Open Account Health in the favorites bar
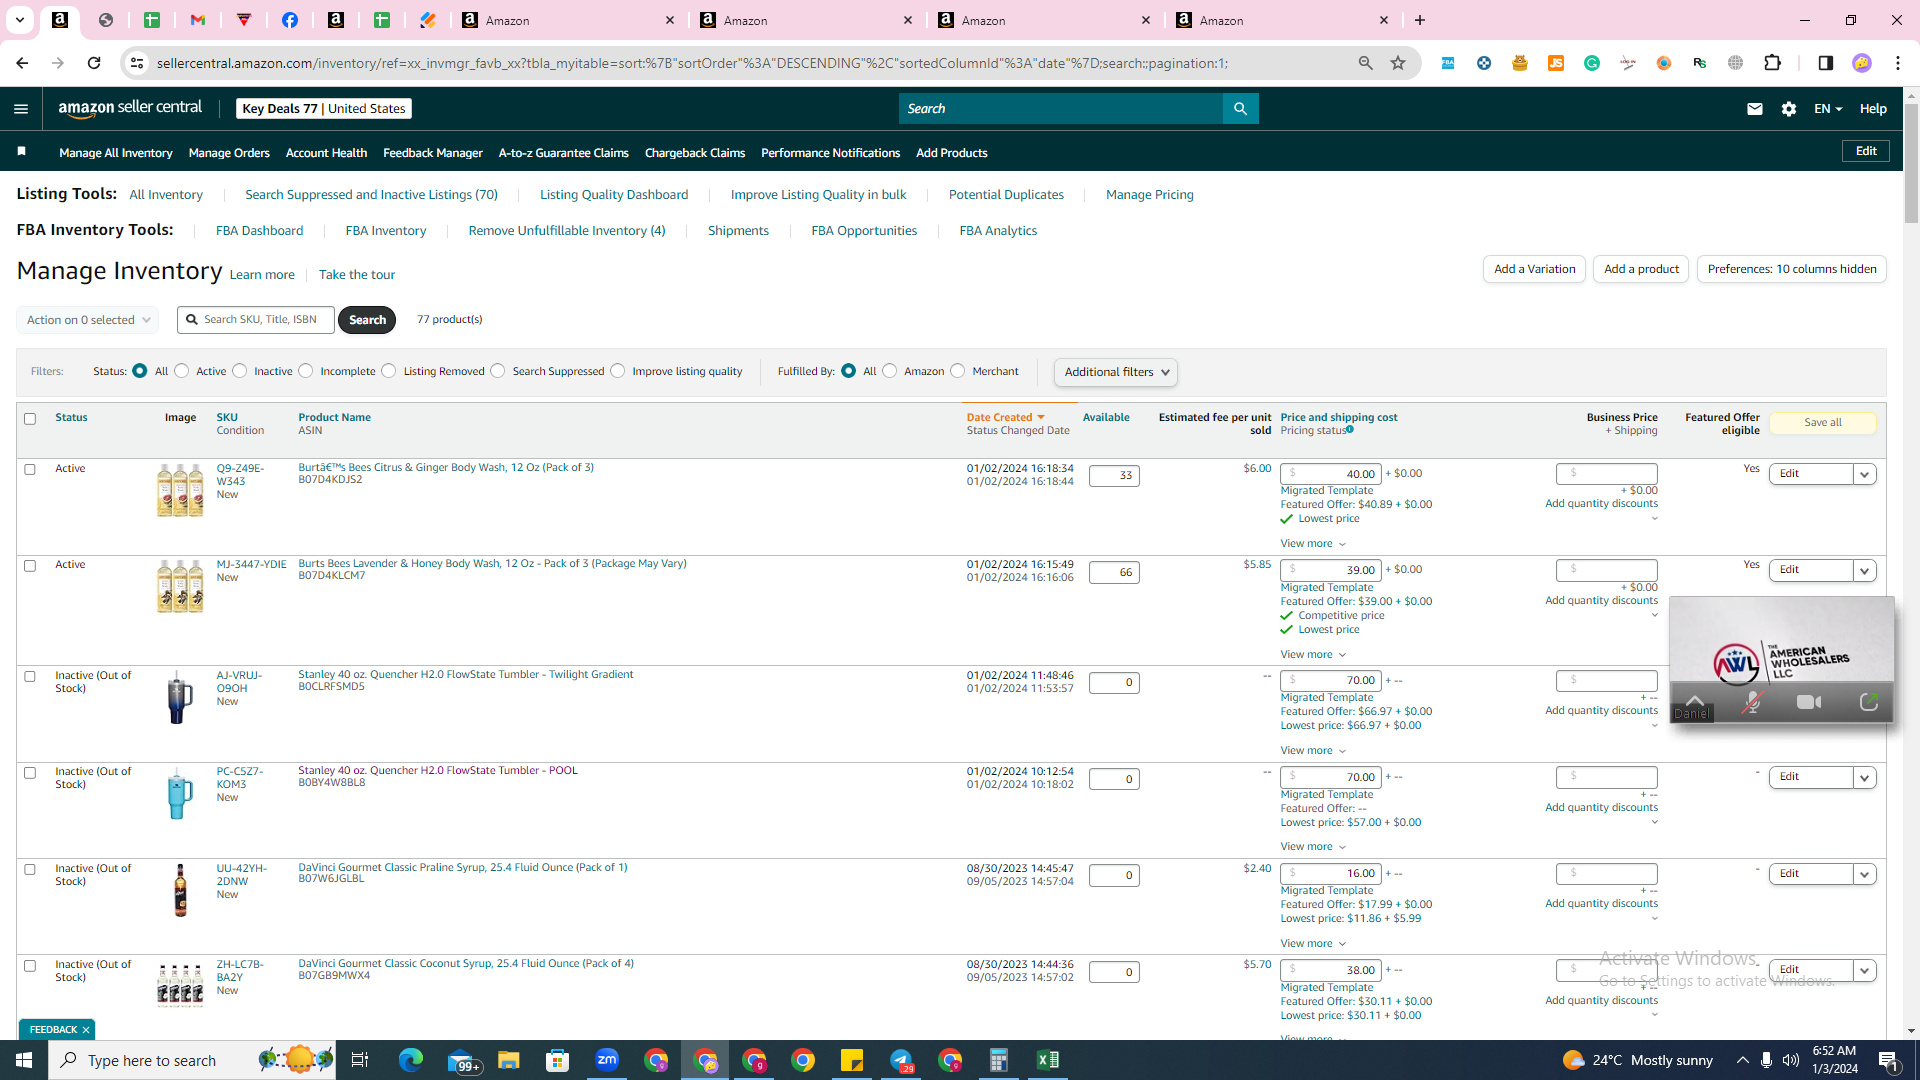Image resolution: width=1920 pixels, height=1080 pixels. 326,153
